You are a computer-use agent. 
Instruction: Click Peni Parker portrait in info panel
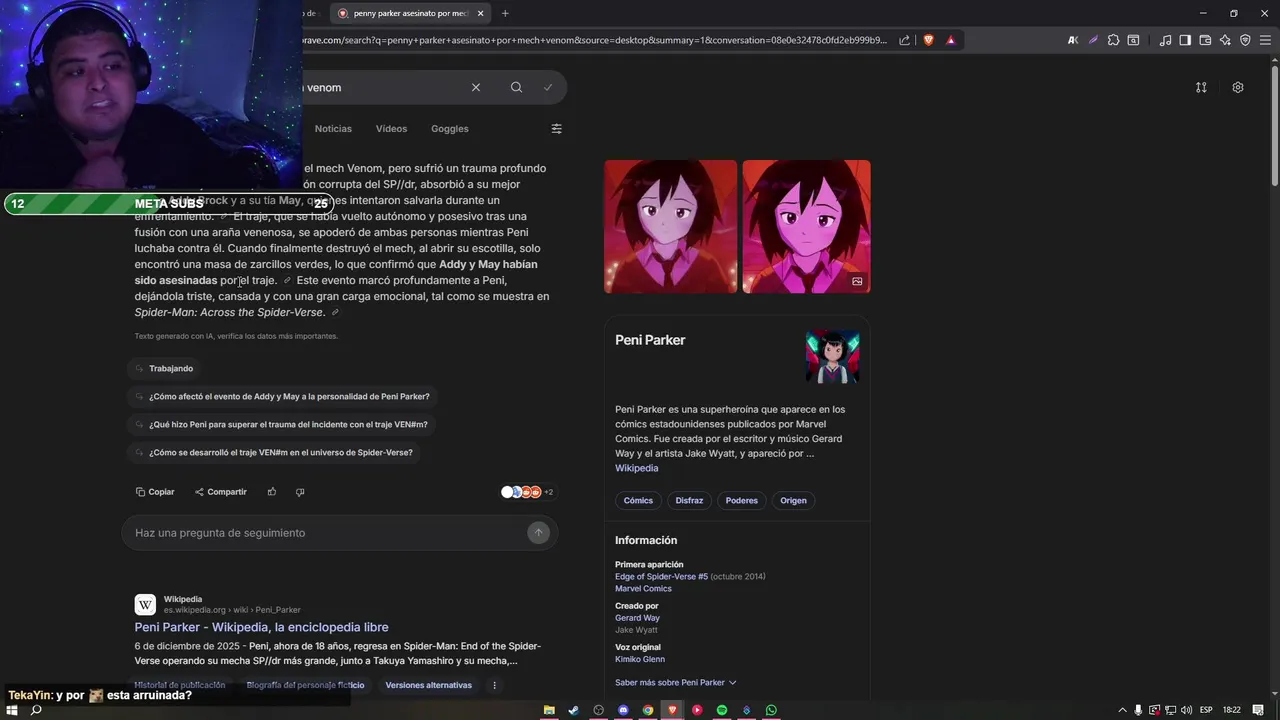pyautogui.click(x=832, y=357)
